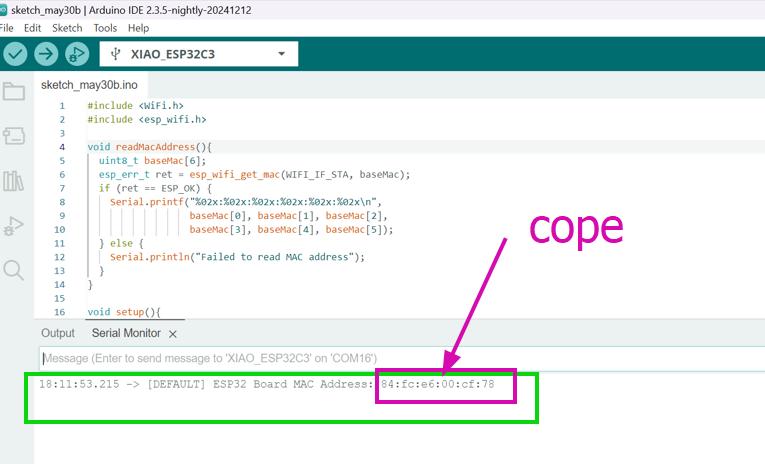The width and height of the screenshot is (765, 464).
Task: Click line number 16 in the gutter
Action: click(60, 312)
